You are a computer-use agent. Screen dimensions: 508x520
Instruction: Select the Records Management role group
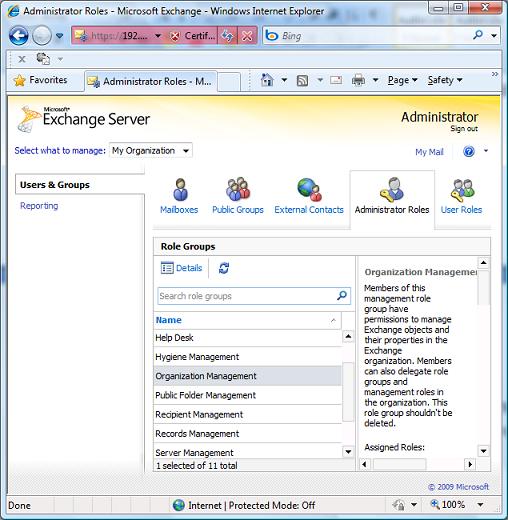click(x=247, y=434)
